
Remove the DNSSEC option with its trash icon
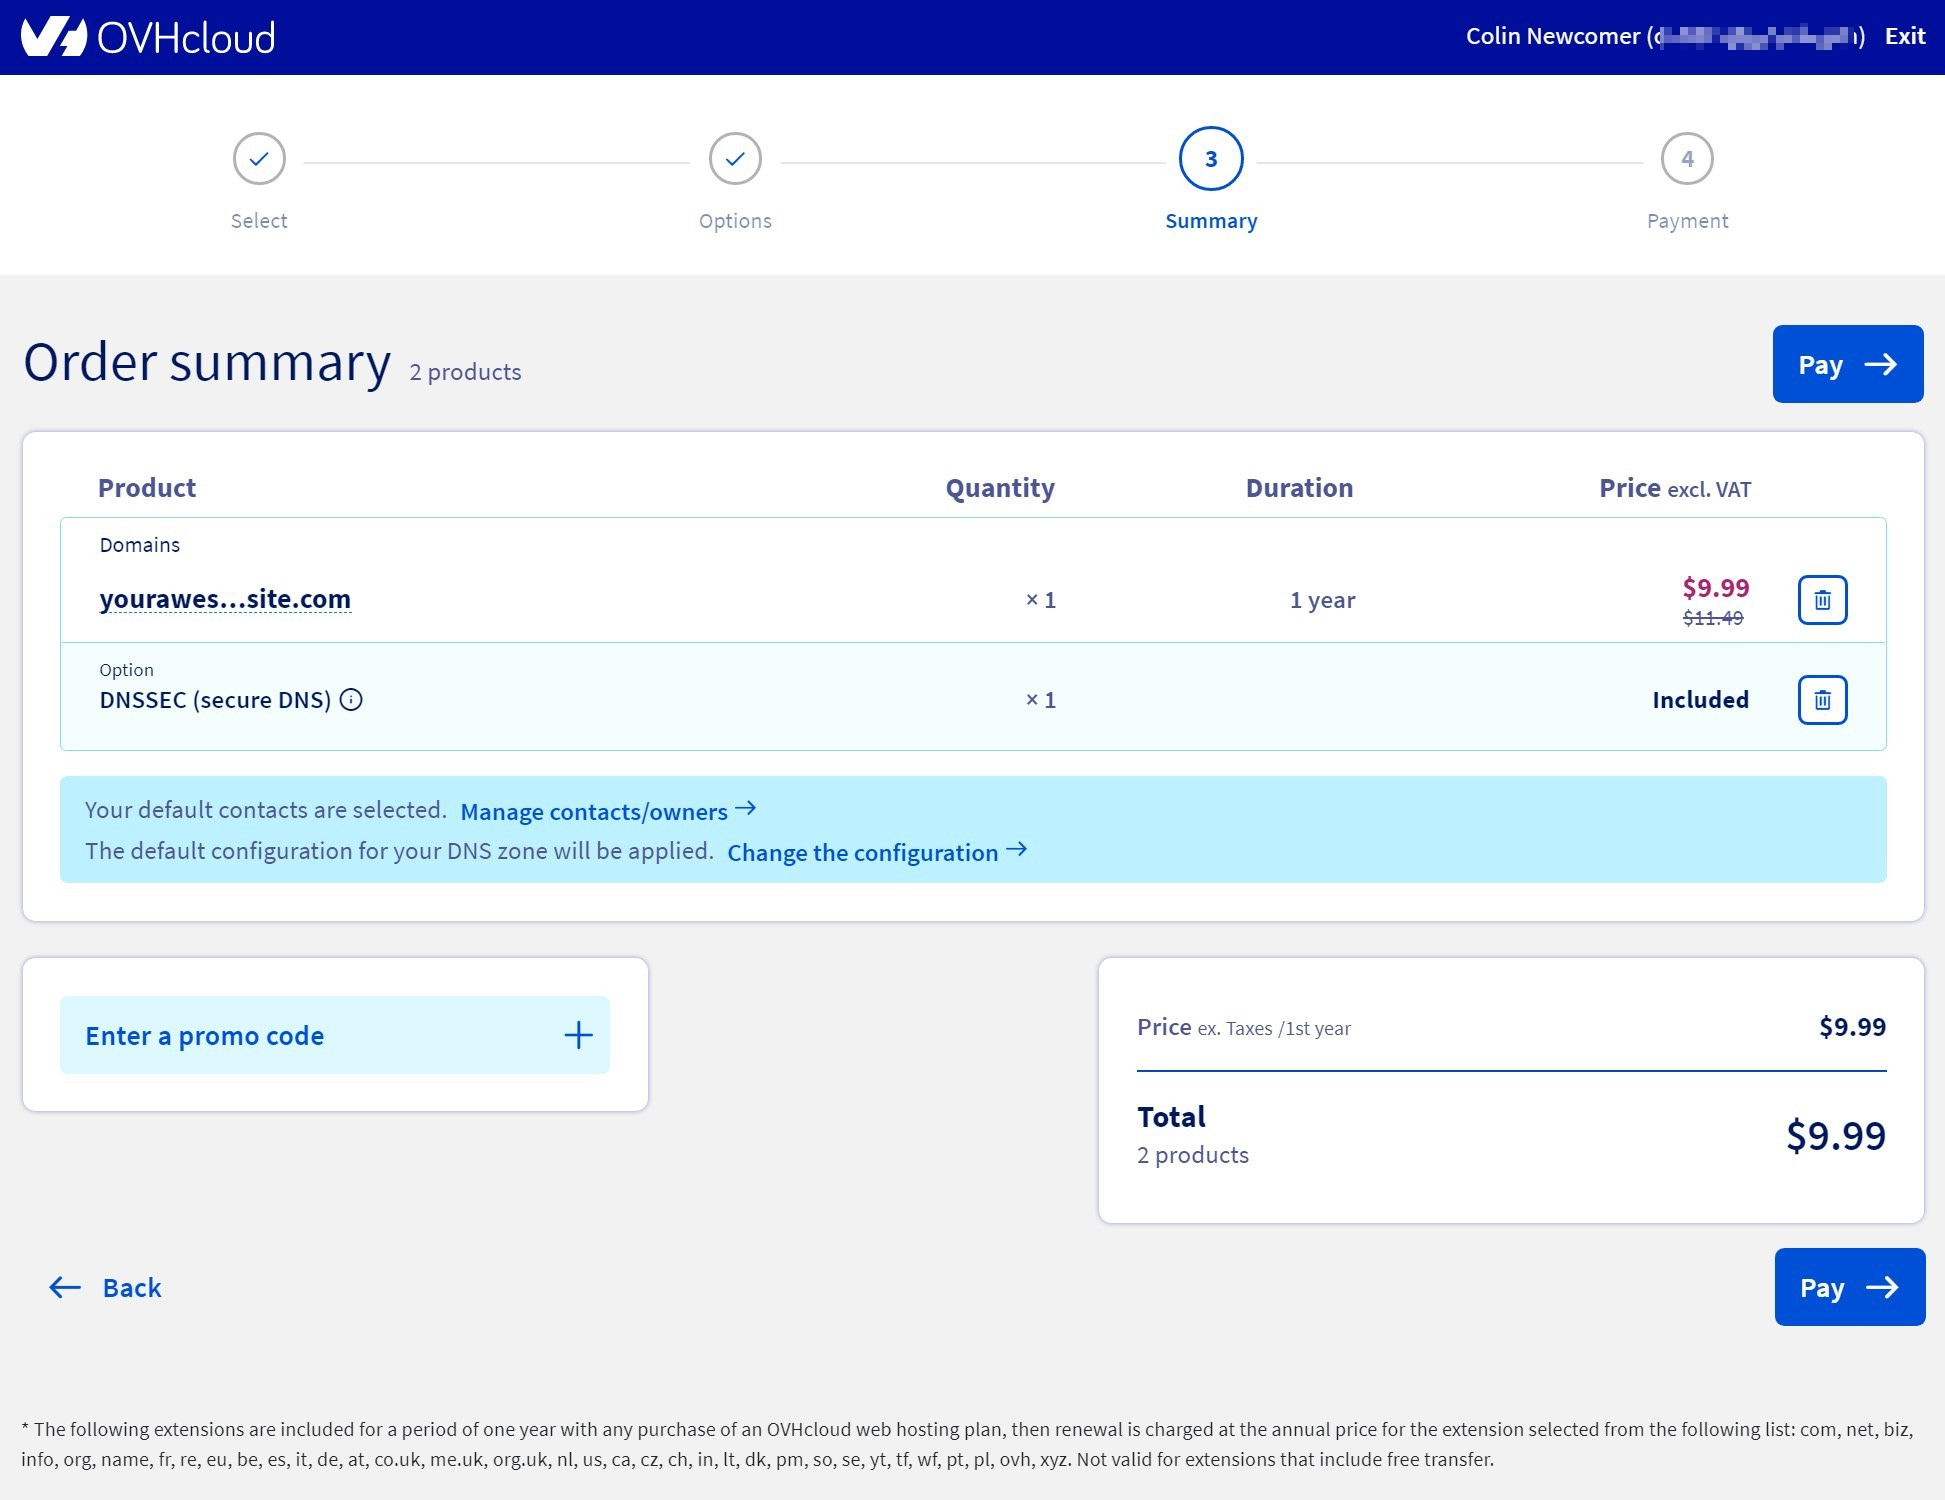pos(1822,700)
